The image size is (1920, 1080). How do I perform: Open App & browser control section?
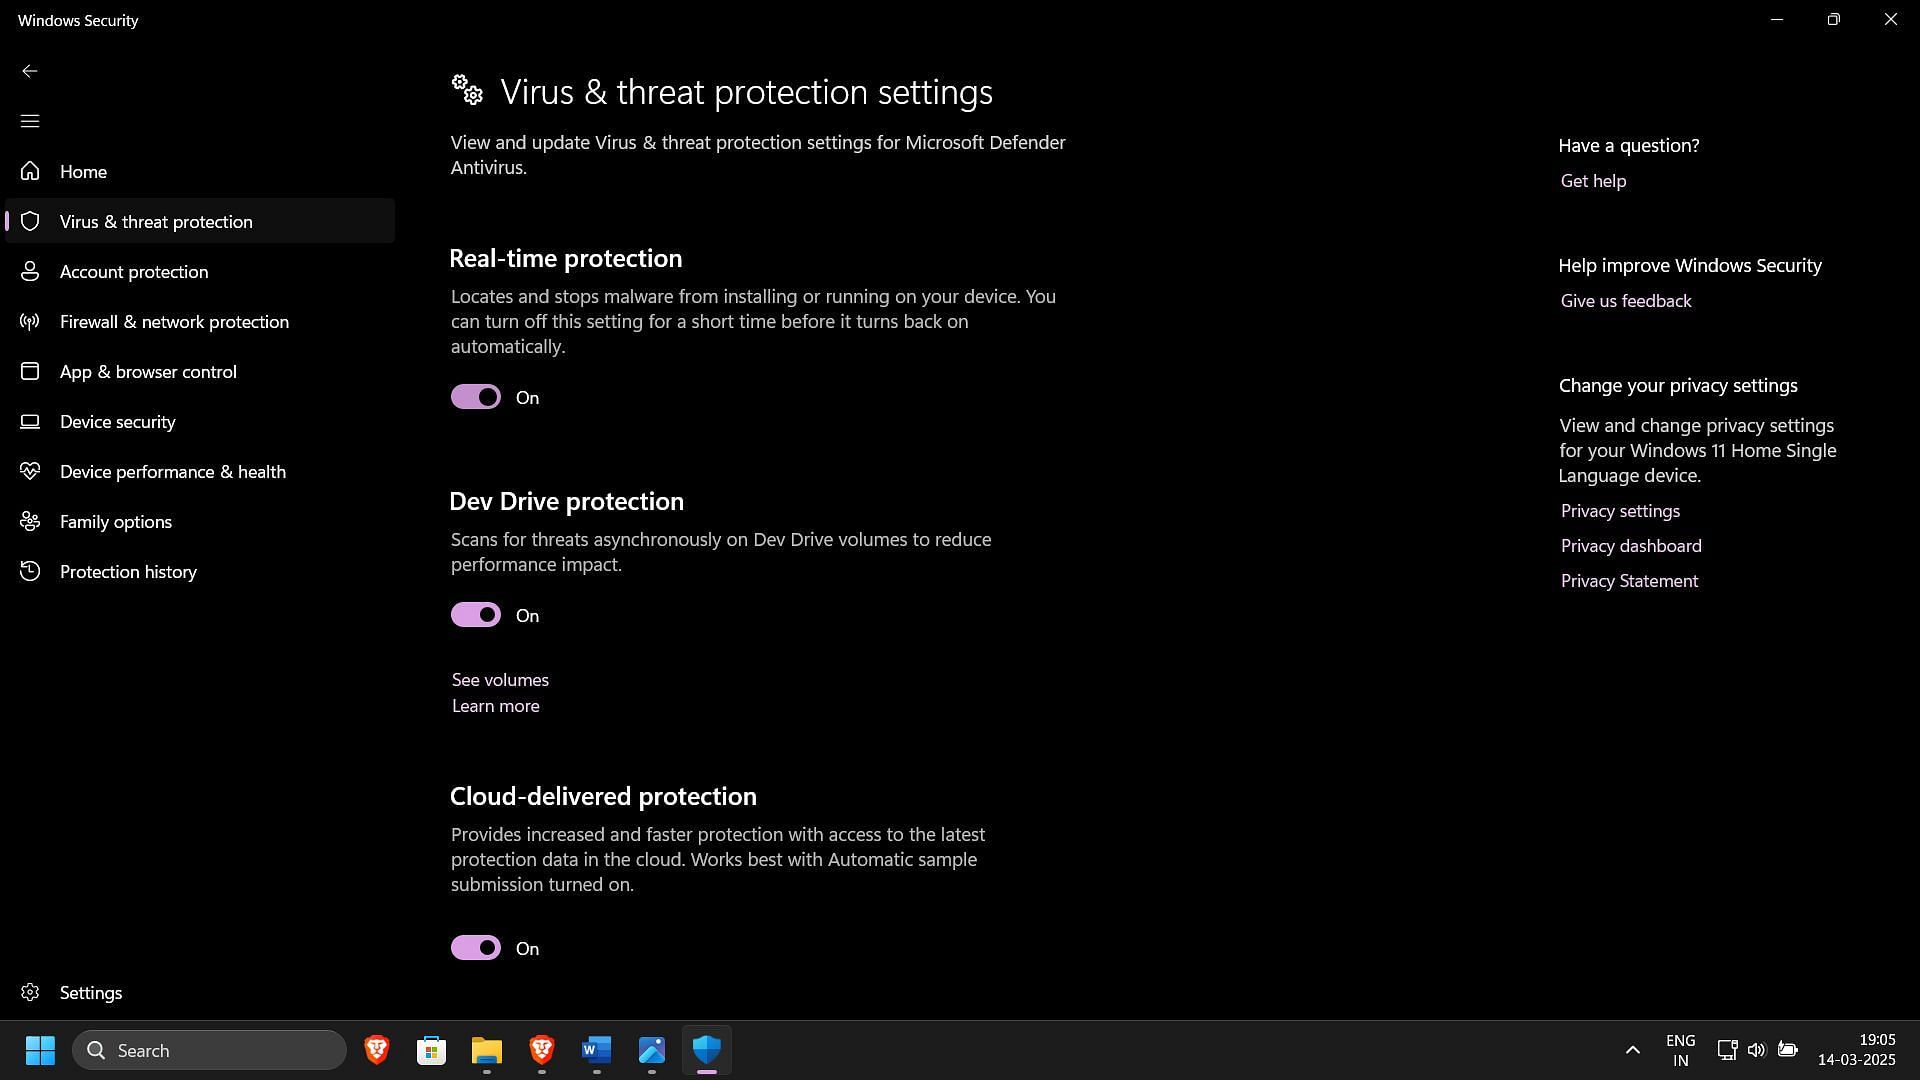200,371
